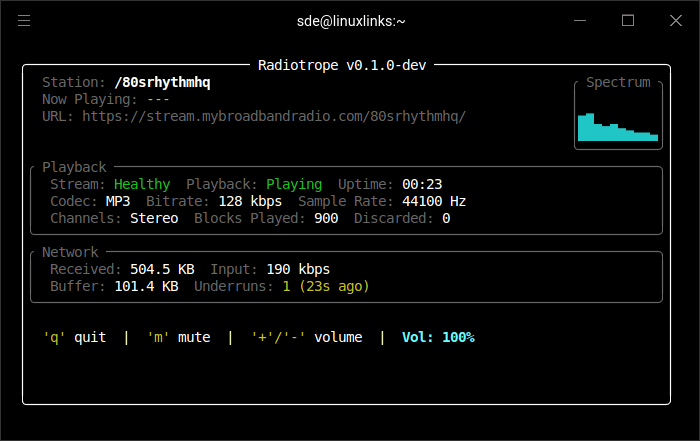
Task: Click the input value 190 kbps
Action: (x=298, y=269)
